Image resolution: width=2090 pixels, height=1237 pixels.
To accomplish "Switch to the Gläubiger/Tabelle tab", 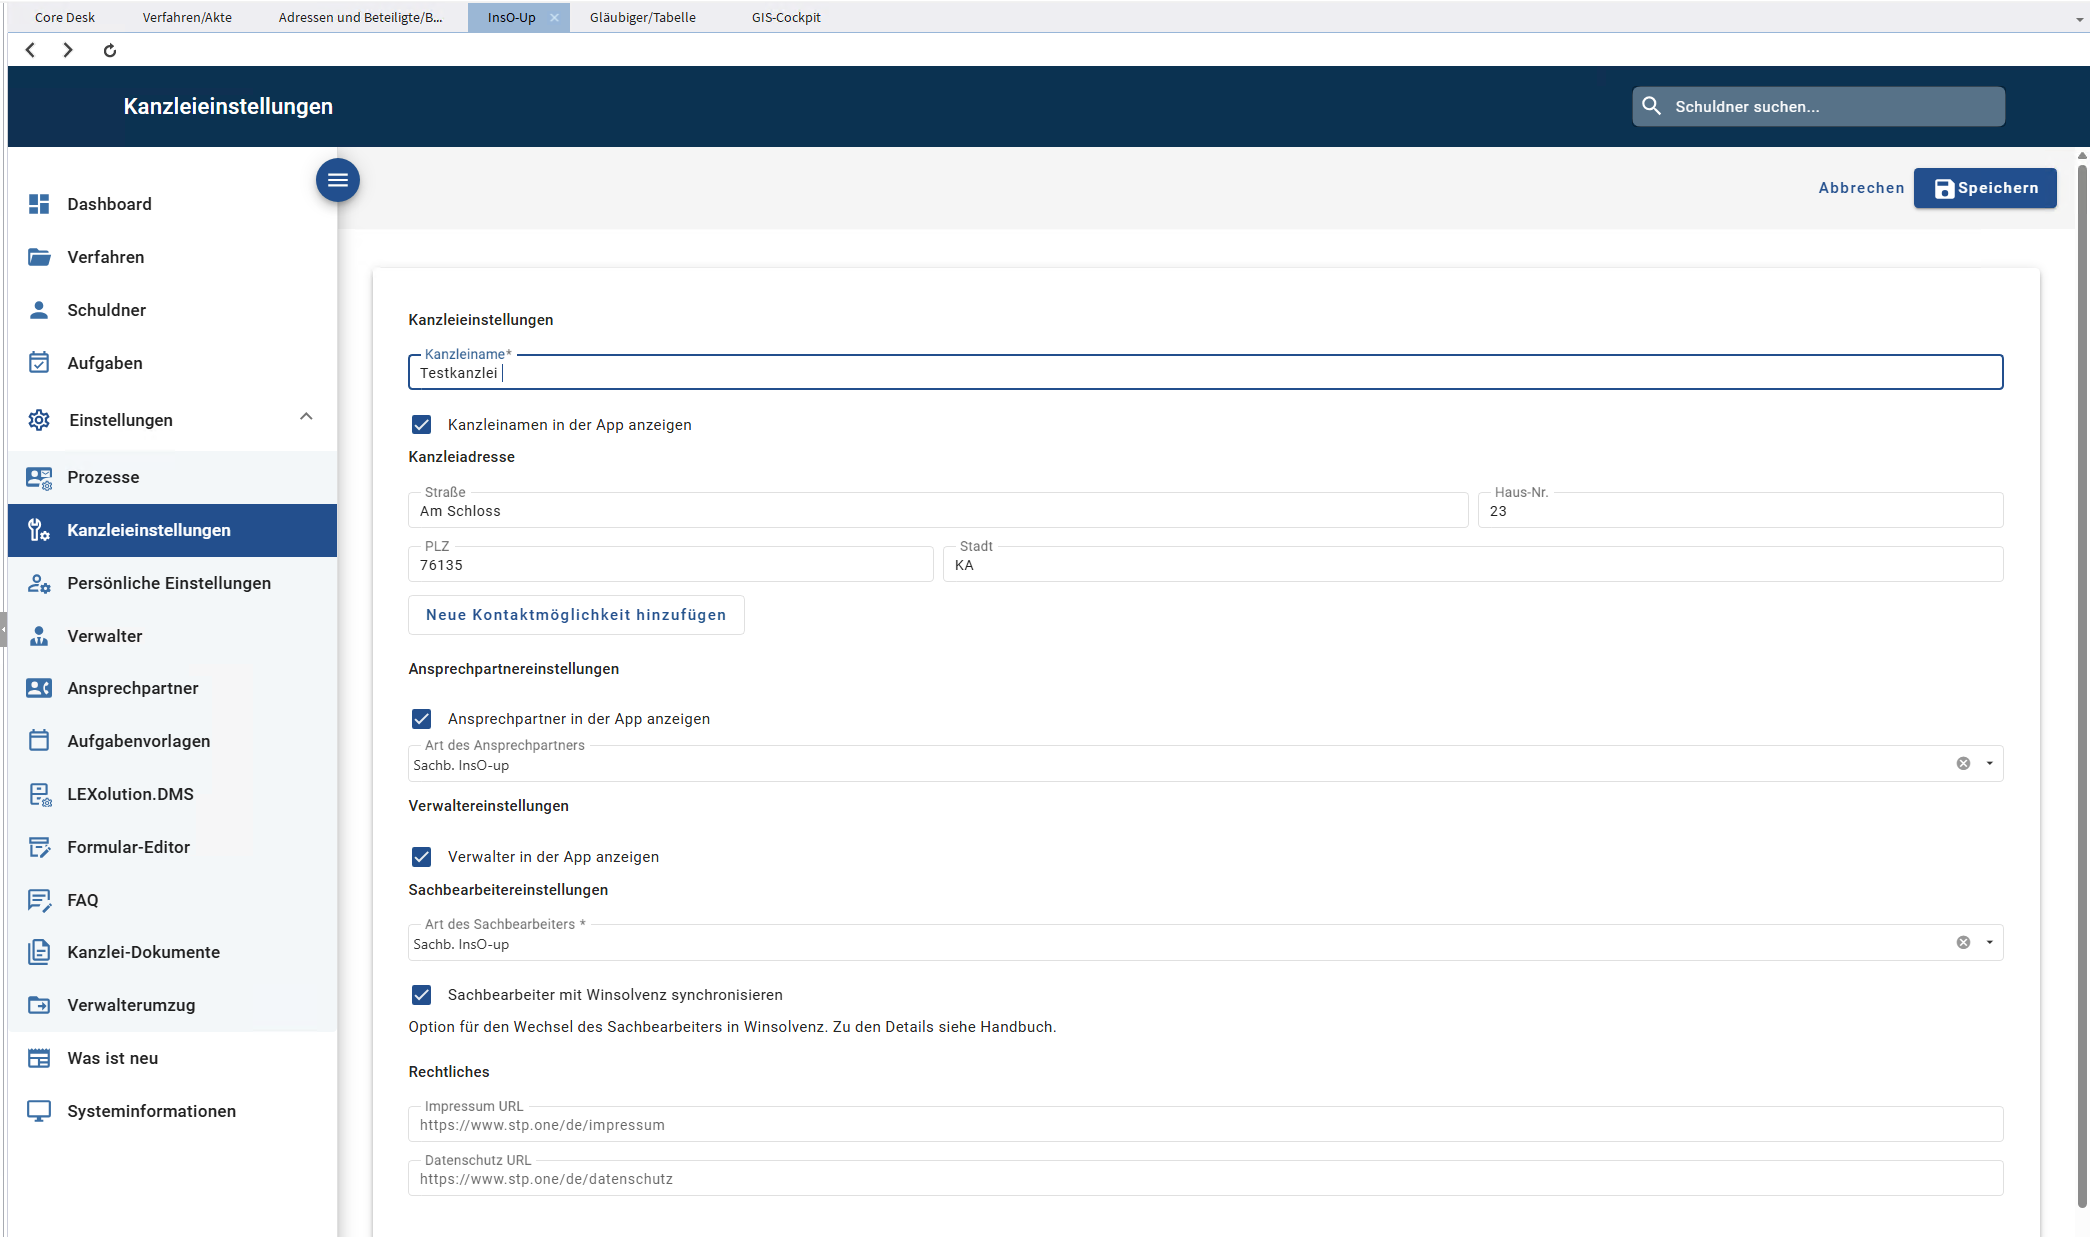I will (x=643, y=17).
